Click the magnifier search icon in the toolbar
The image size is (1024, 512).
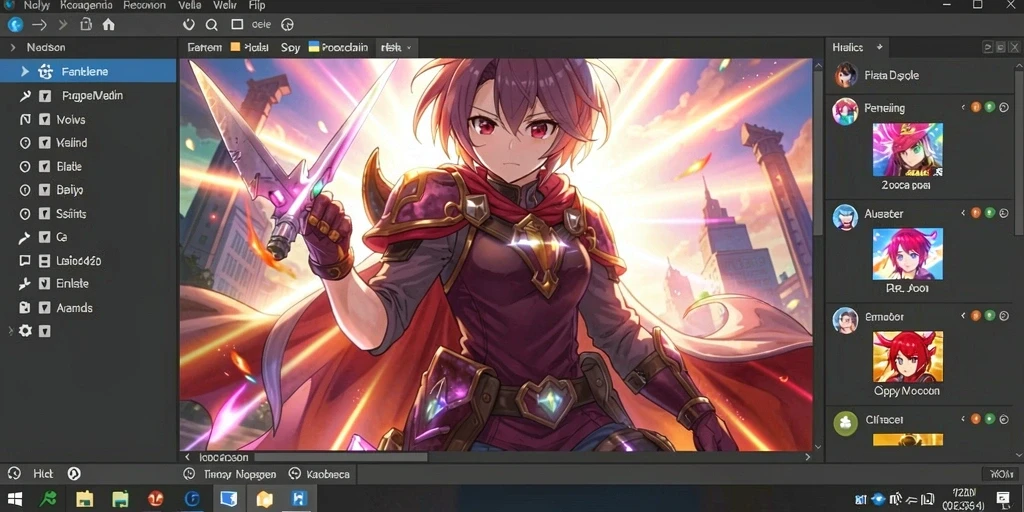tap(212, 25)
